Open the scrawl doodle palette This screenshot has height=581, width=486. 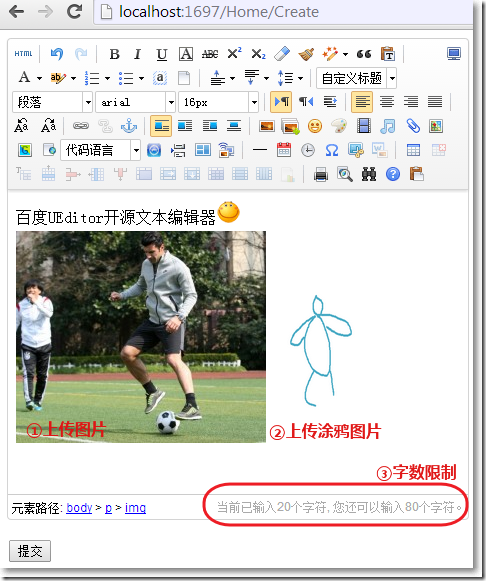[x=339, y=126]
